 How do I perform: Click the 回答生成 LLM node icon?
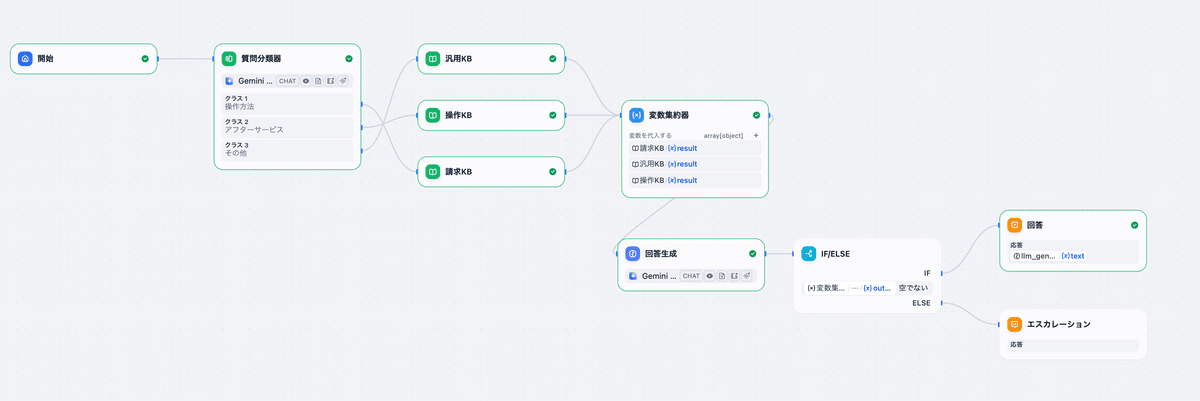point(633,254)
